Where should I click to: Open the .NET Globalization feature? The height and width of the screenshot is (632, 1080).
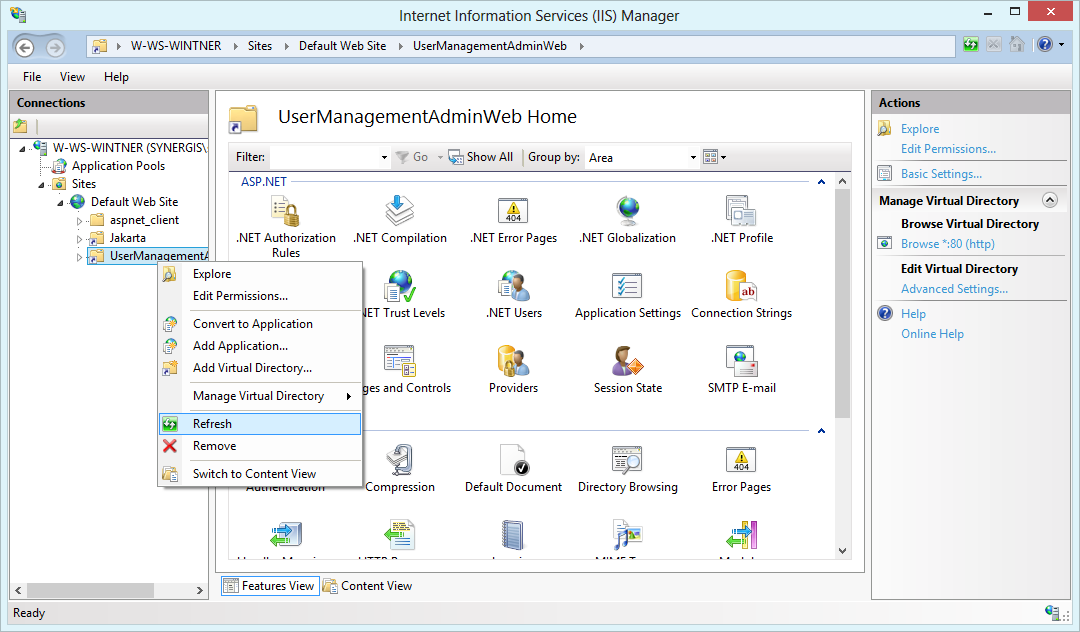627,218
